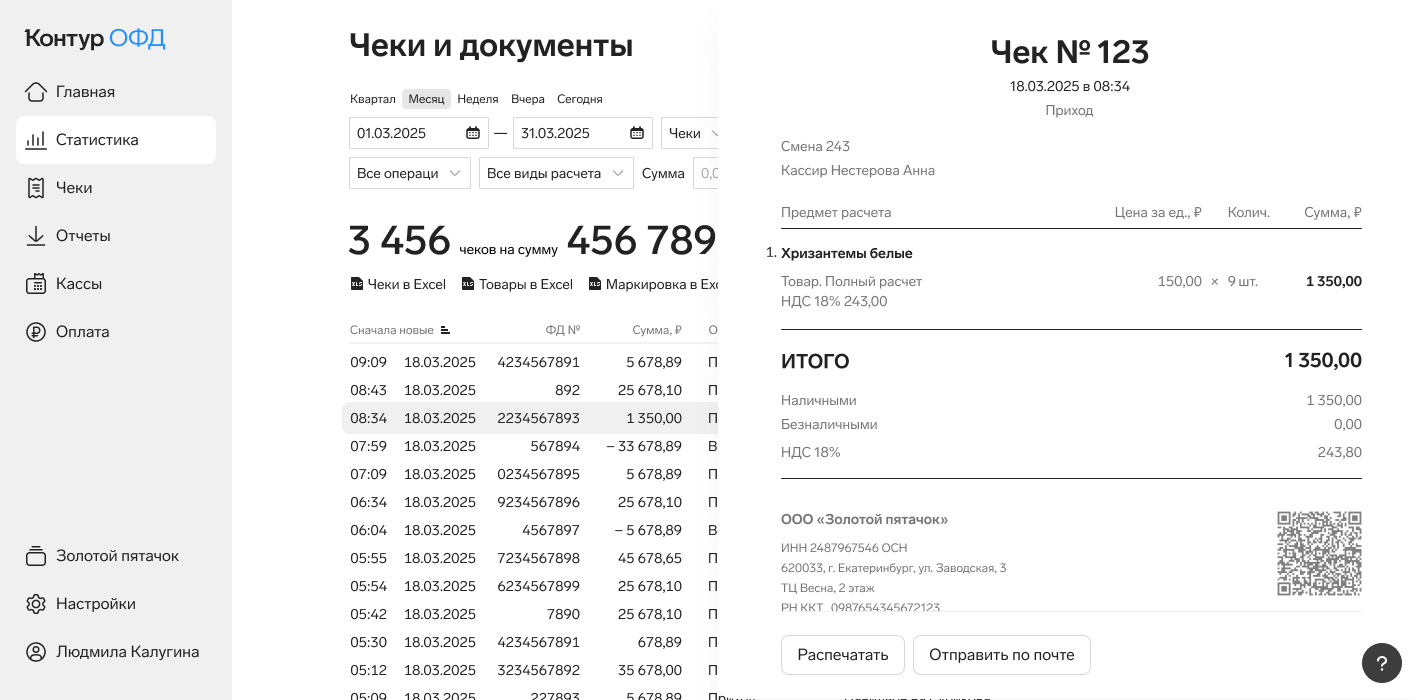Select the 09:09 receipt row 4234567891
Viewport: 1418px width, 700px height.
[x=530, y=362]
